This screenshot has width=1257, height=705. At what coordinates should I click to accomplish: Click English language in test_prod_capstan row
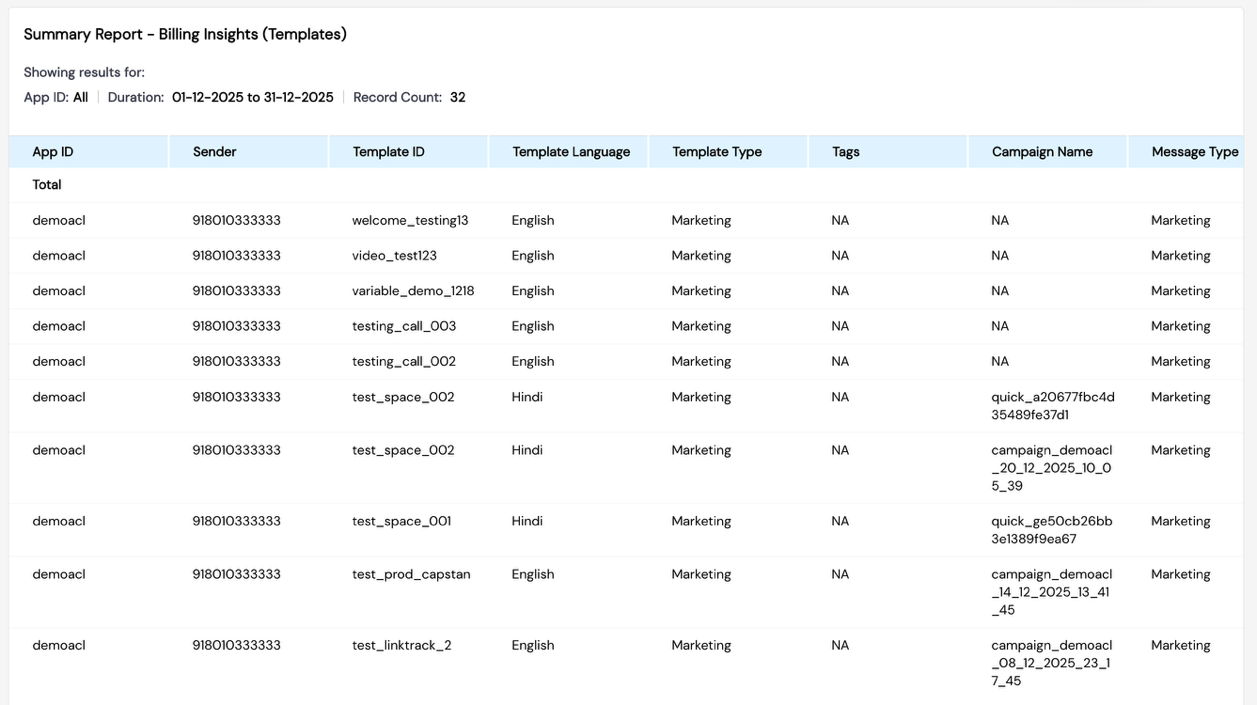point(533,574)
